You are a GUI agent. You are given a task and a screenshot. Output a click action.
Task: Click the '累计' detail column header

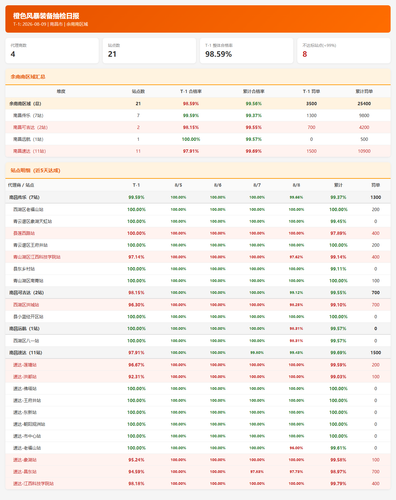338,185
